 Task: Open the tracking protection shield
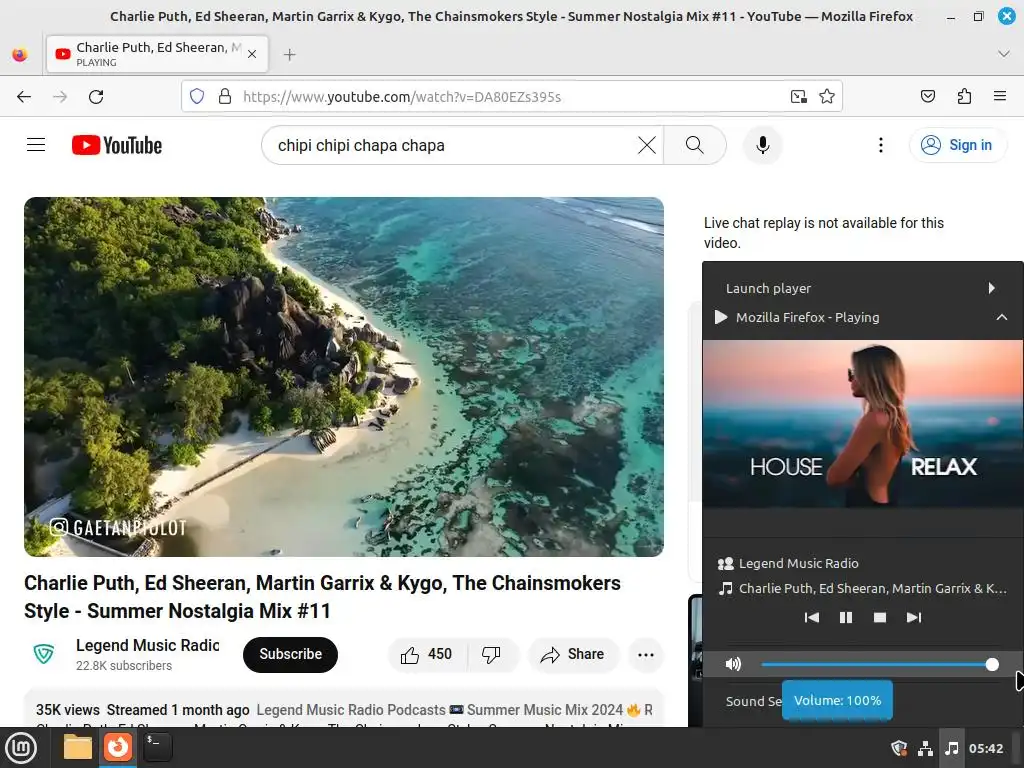click(197, 97)
